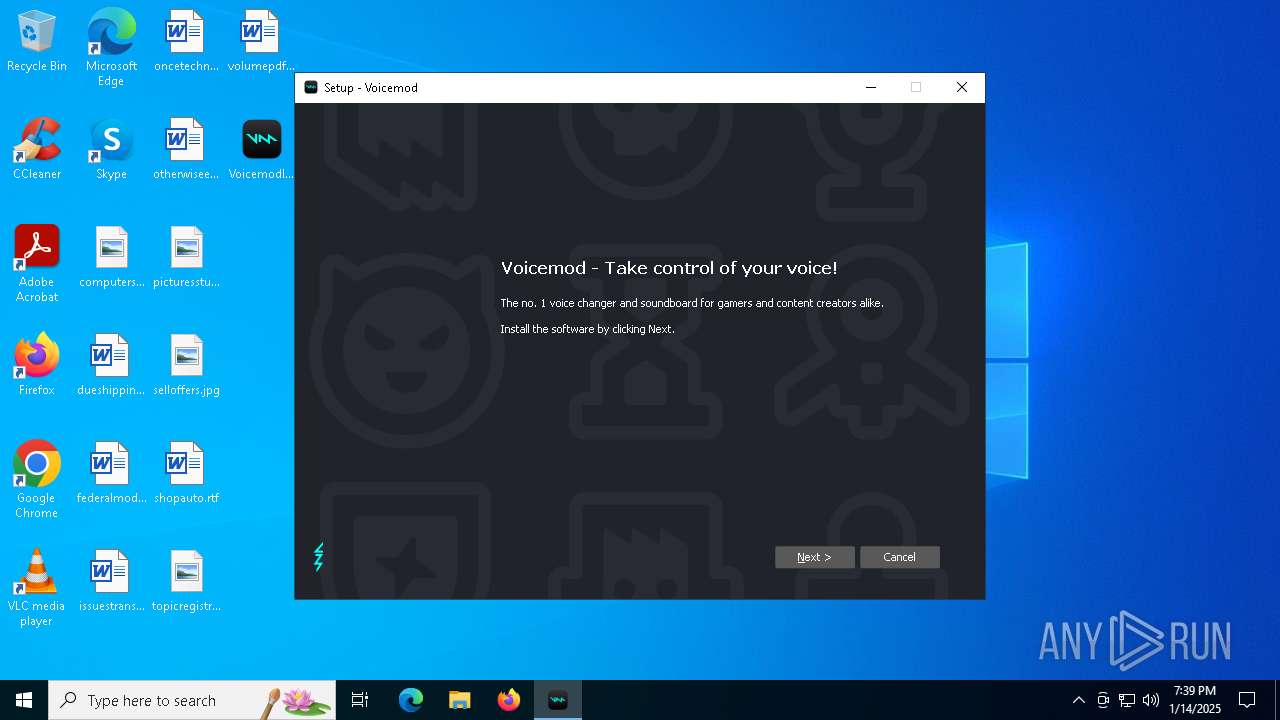Select the Firefox desktop shortcut
This screenshot has width=1280, height=720.
37,366
